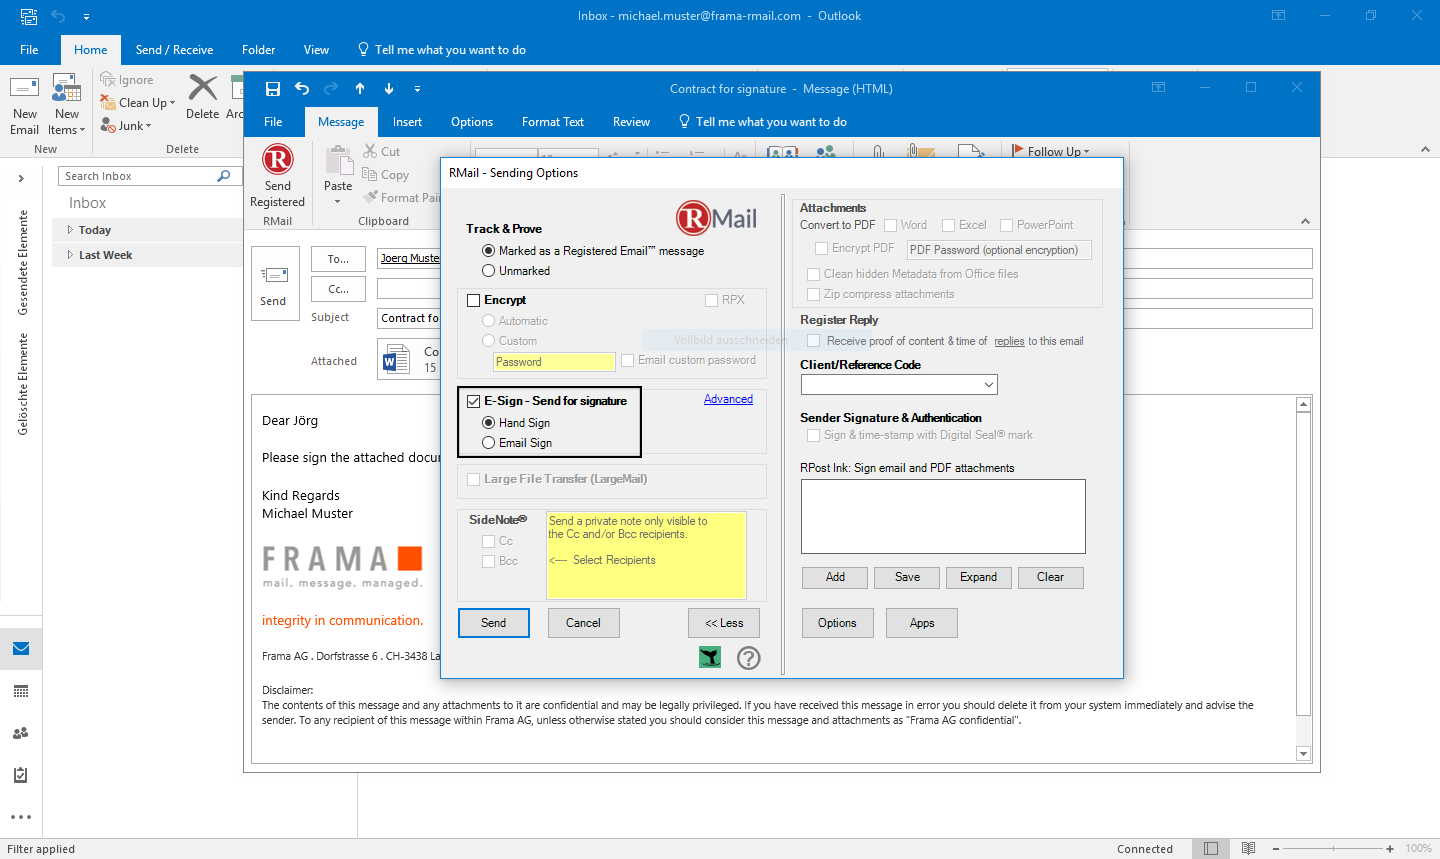Open the Review ribbon tab
Screen dimensions: 1440x859
pos(631,122)
